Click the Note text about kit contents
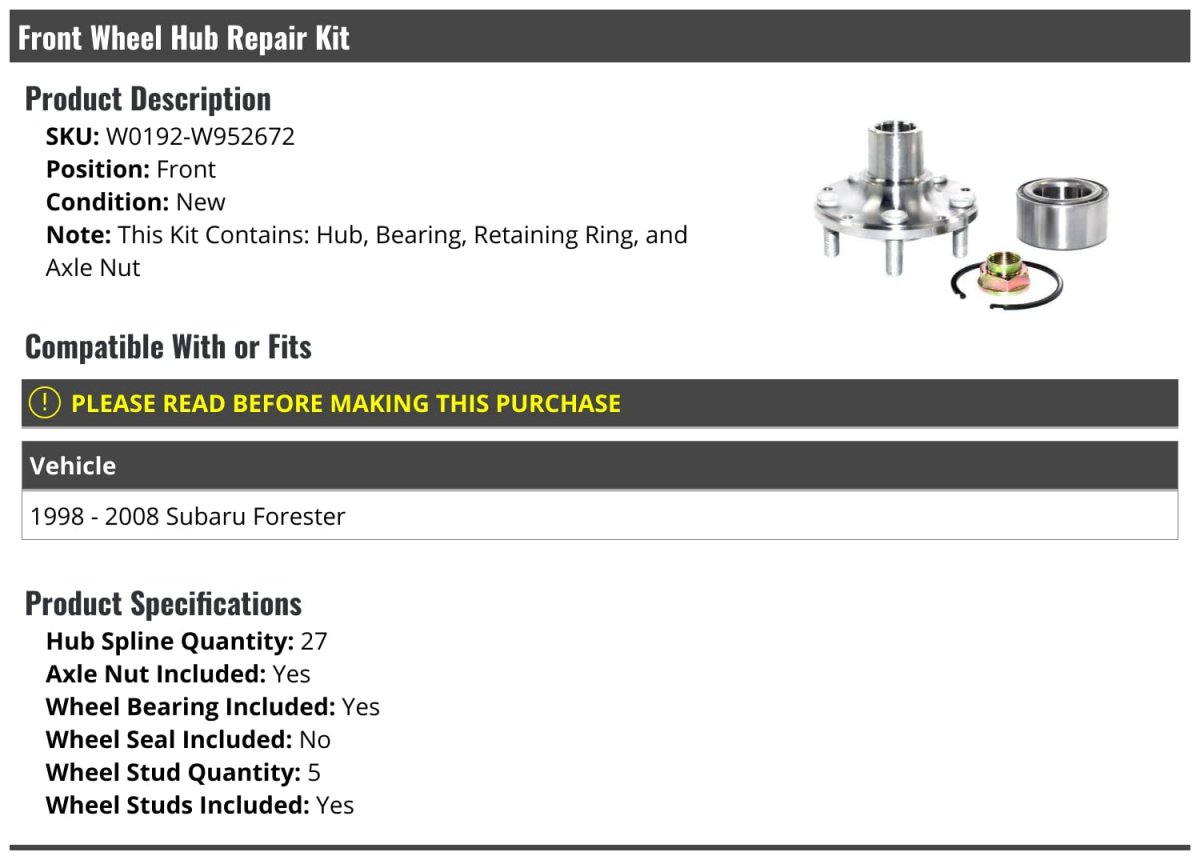The image size is (1200, 860). (367, 251)
